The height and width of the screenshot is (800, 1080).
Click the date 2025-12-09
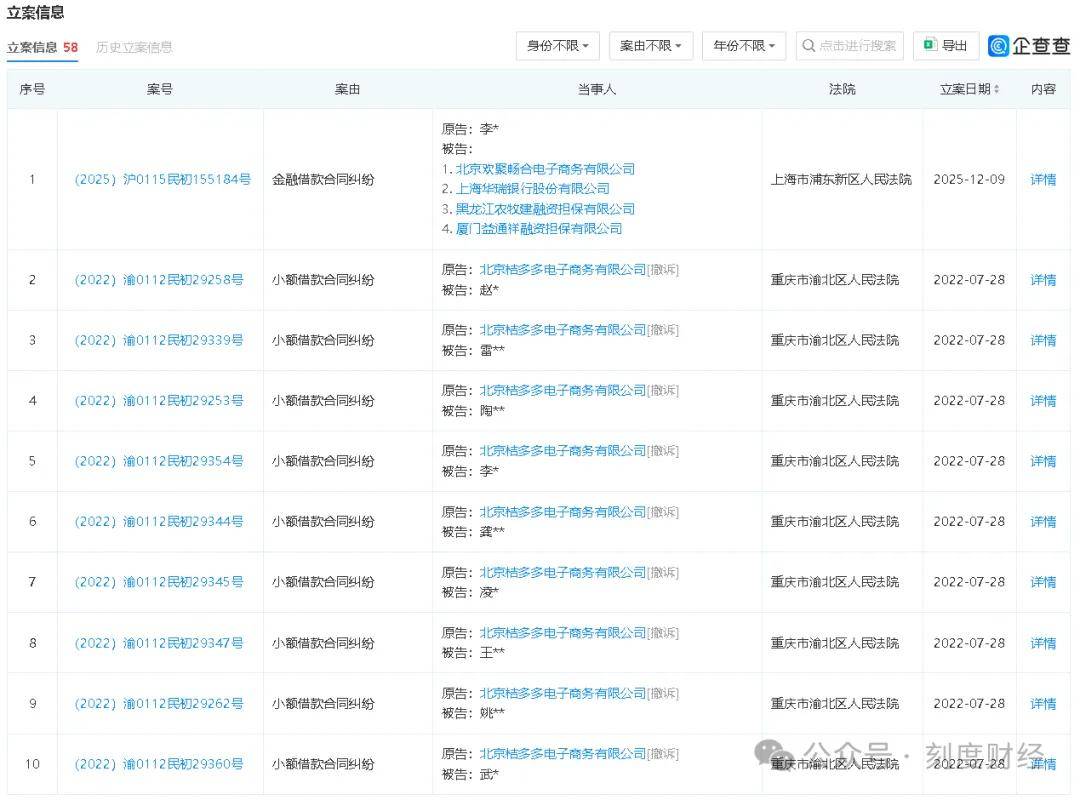[x=968, y=179]
